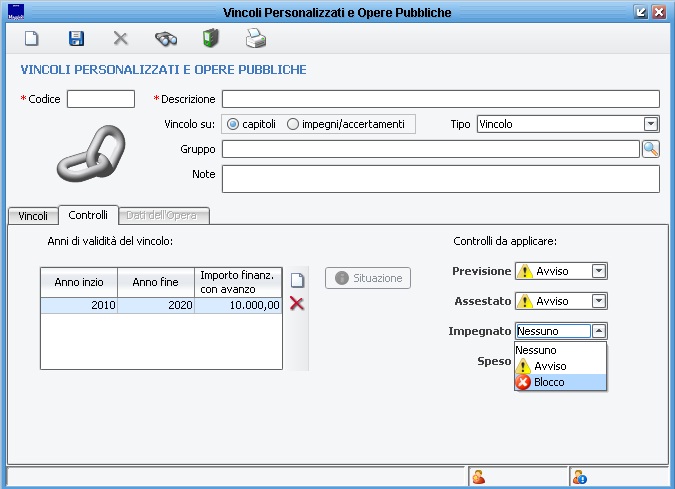Print using the printer toolbar icon

click(256, 39)
